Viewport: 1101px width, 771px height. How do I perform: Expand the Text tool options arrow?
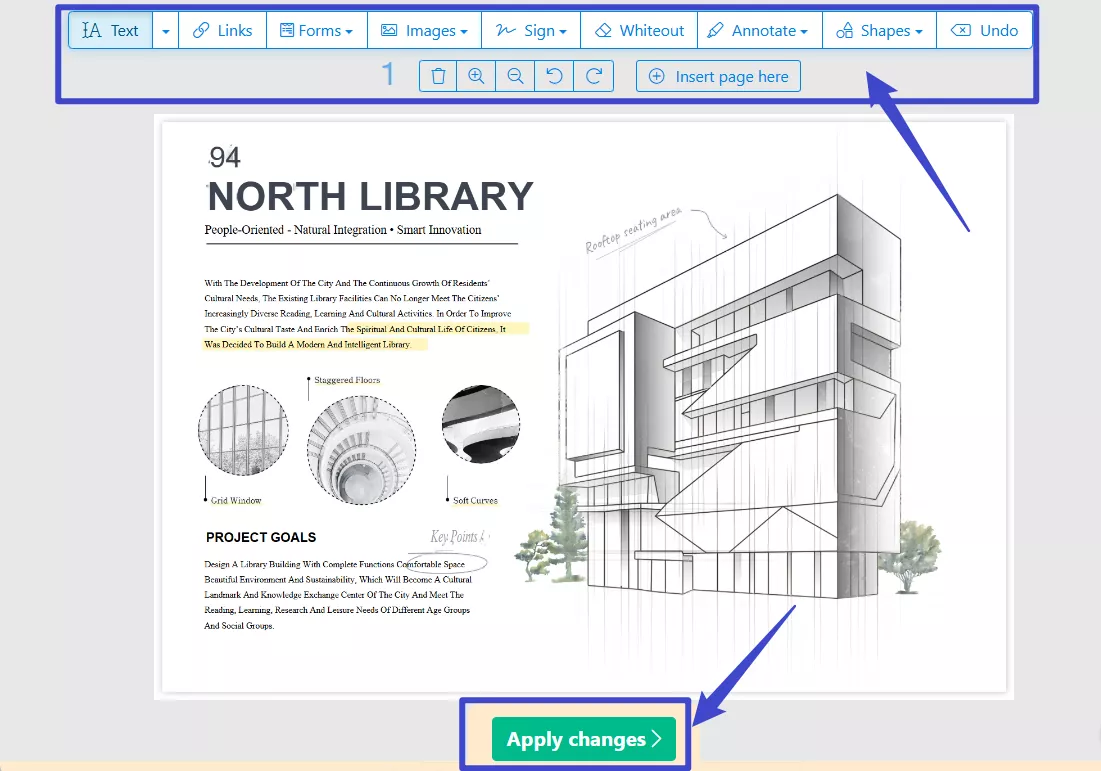tap(165, 31)
